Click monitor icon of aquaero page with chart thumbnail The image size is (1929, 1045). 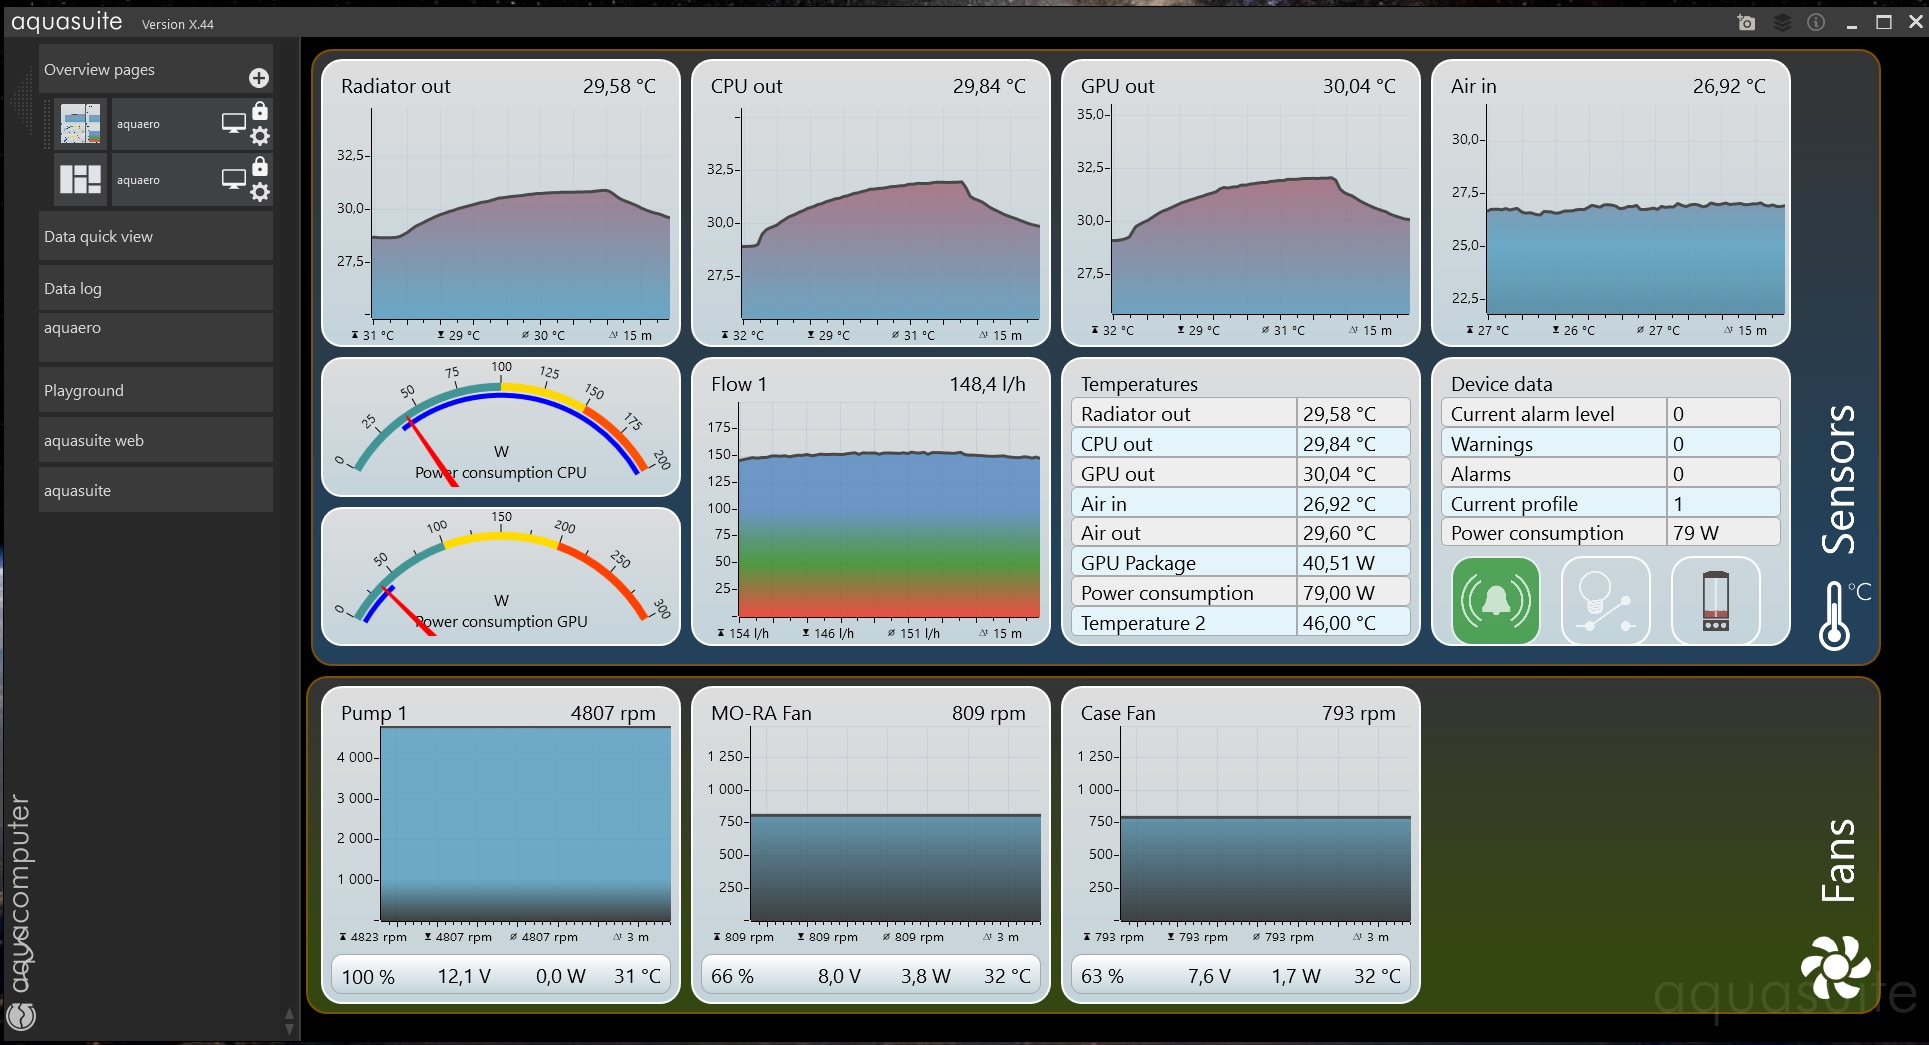coord(233,123)
